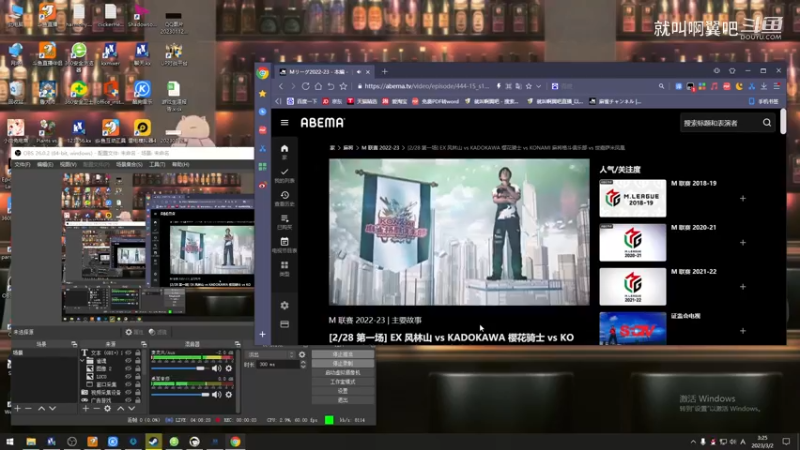The height and width of the screenshot is (450, 800).
Task: Toggle lock on LOGO source in OBS
Action: [137, 377]
